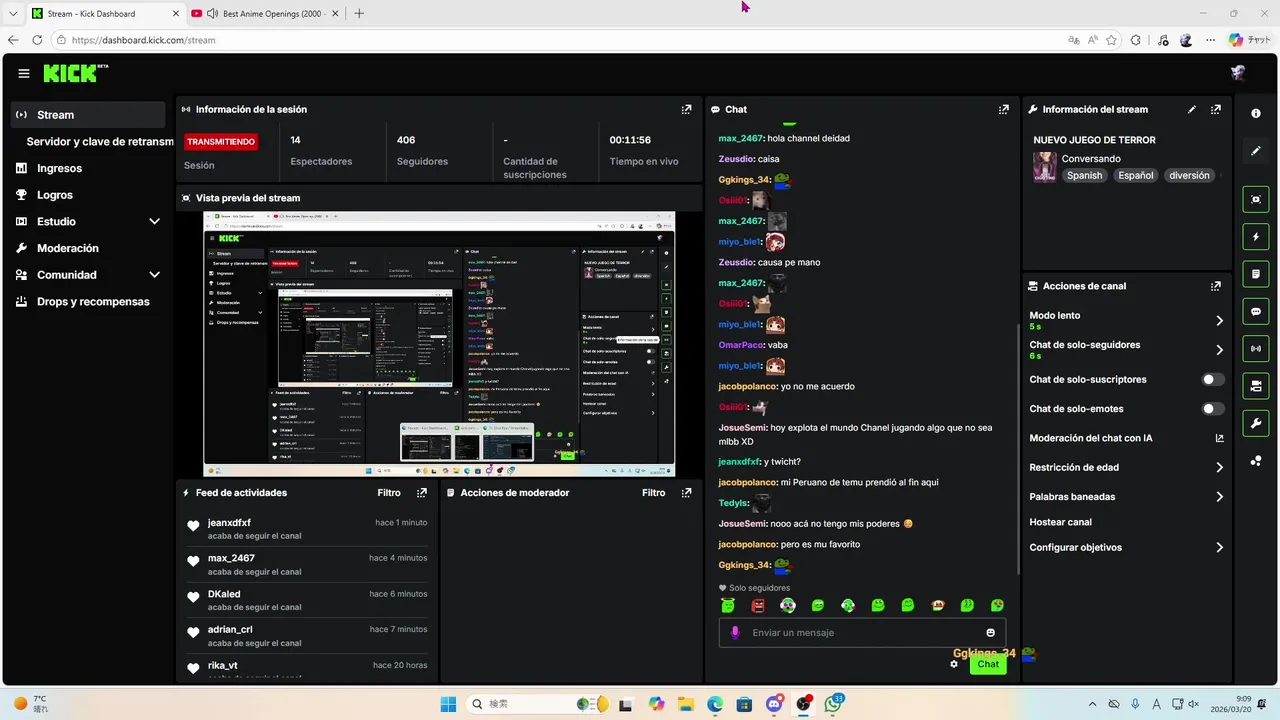Open Filtro in Acciones de moderador
Viewport: 1280px width, 720px height.
(x=653, y=493)
